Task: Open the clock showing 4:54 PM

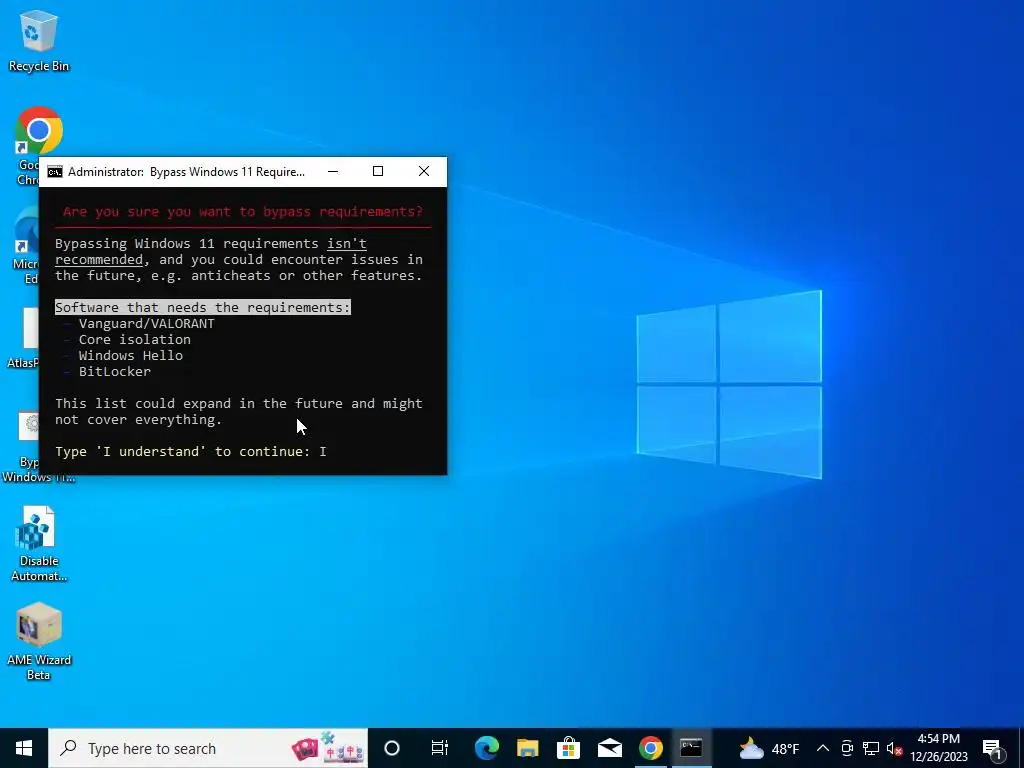Action: pyautogui.click(x=938, y=748)
